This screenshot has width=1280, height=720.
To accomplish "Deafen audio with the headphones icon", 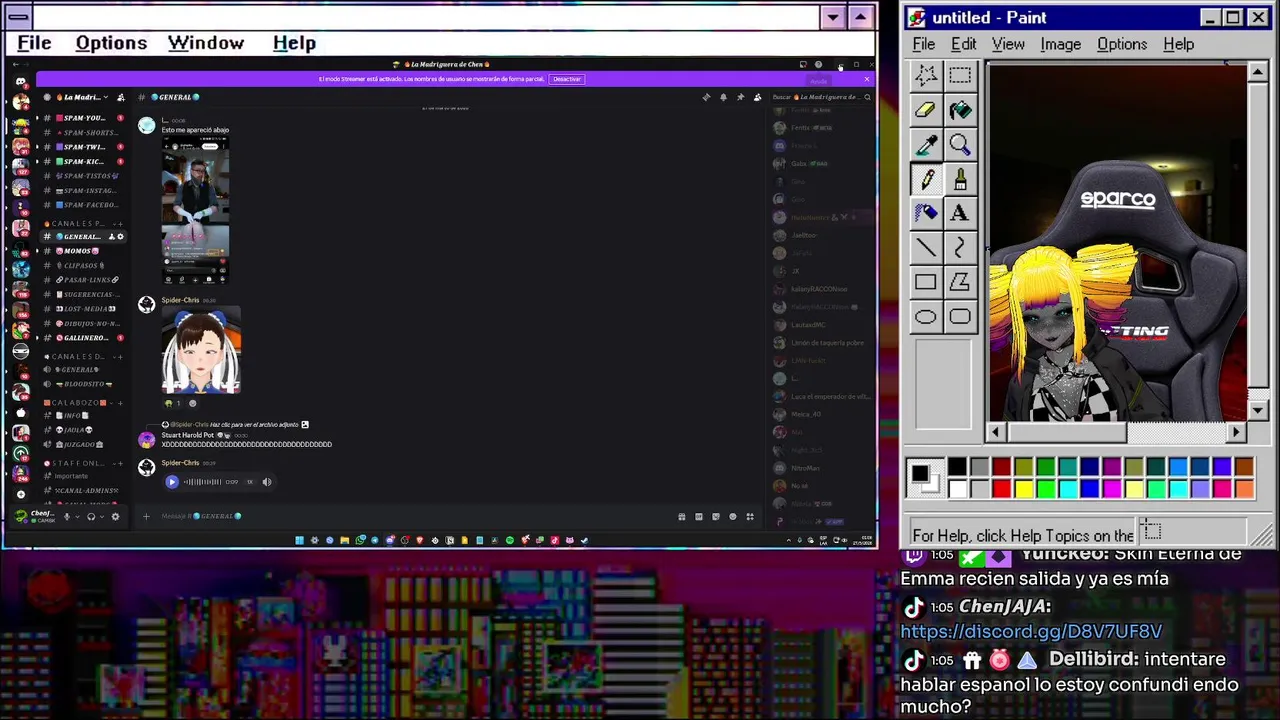I will 91,516.
